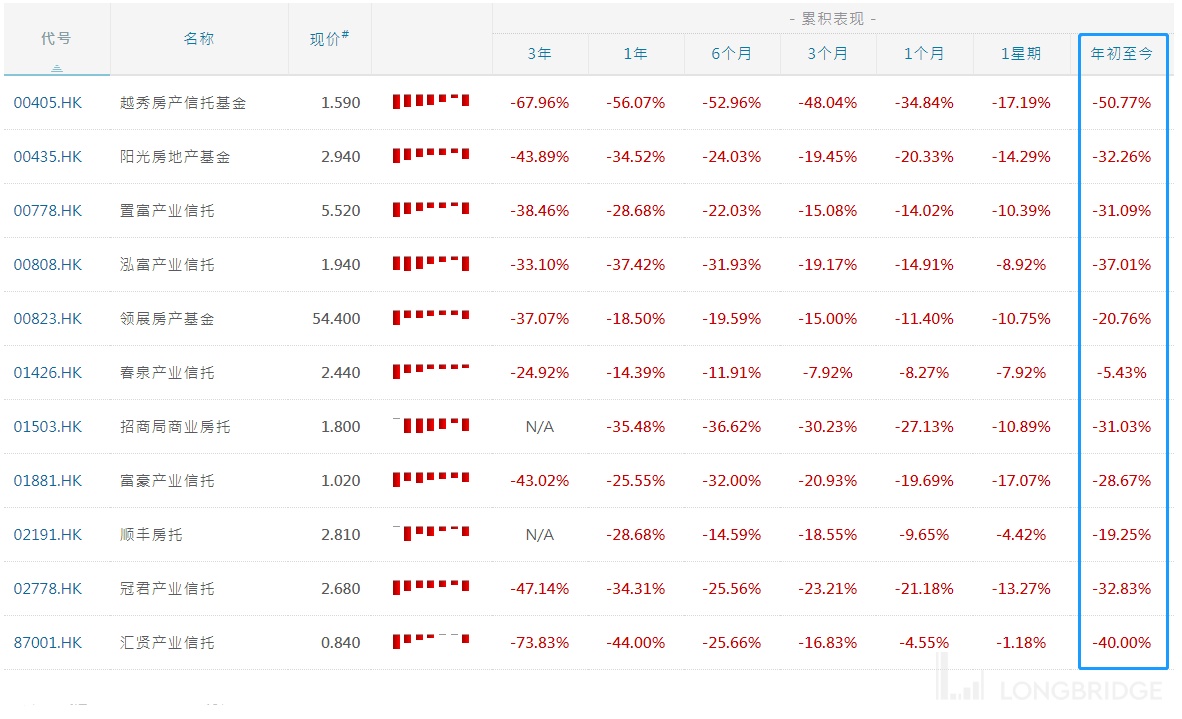Click the sparkline chart for 越秀房产信托基金
This screenshot has width=1182, height=719.
coord(431,101)
